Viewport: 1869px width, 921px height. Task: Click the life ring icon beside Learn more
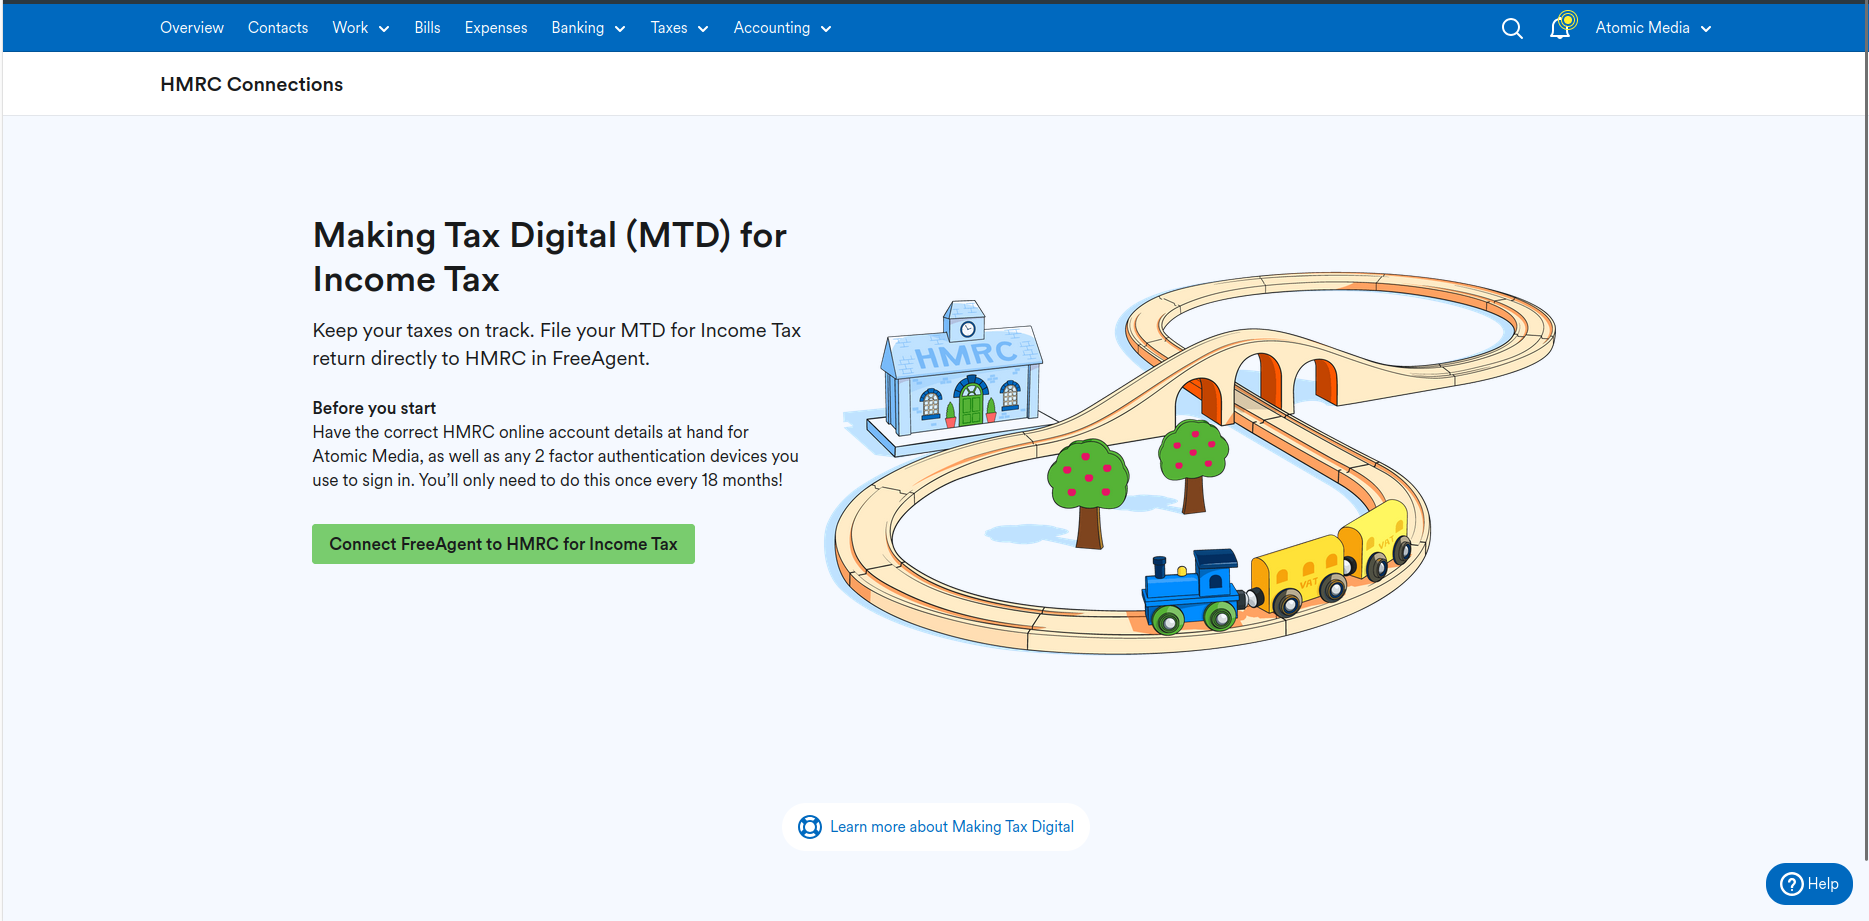809,827
